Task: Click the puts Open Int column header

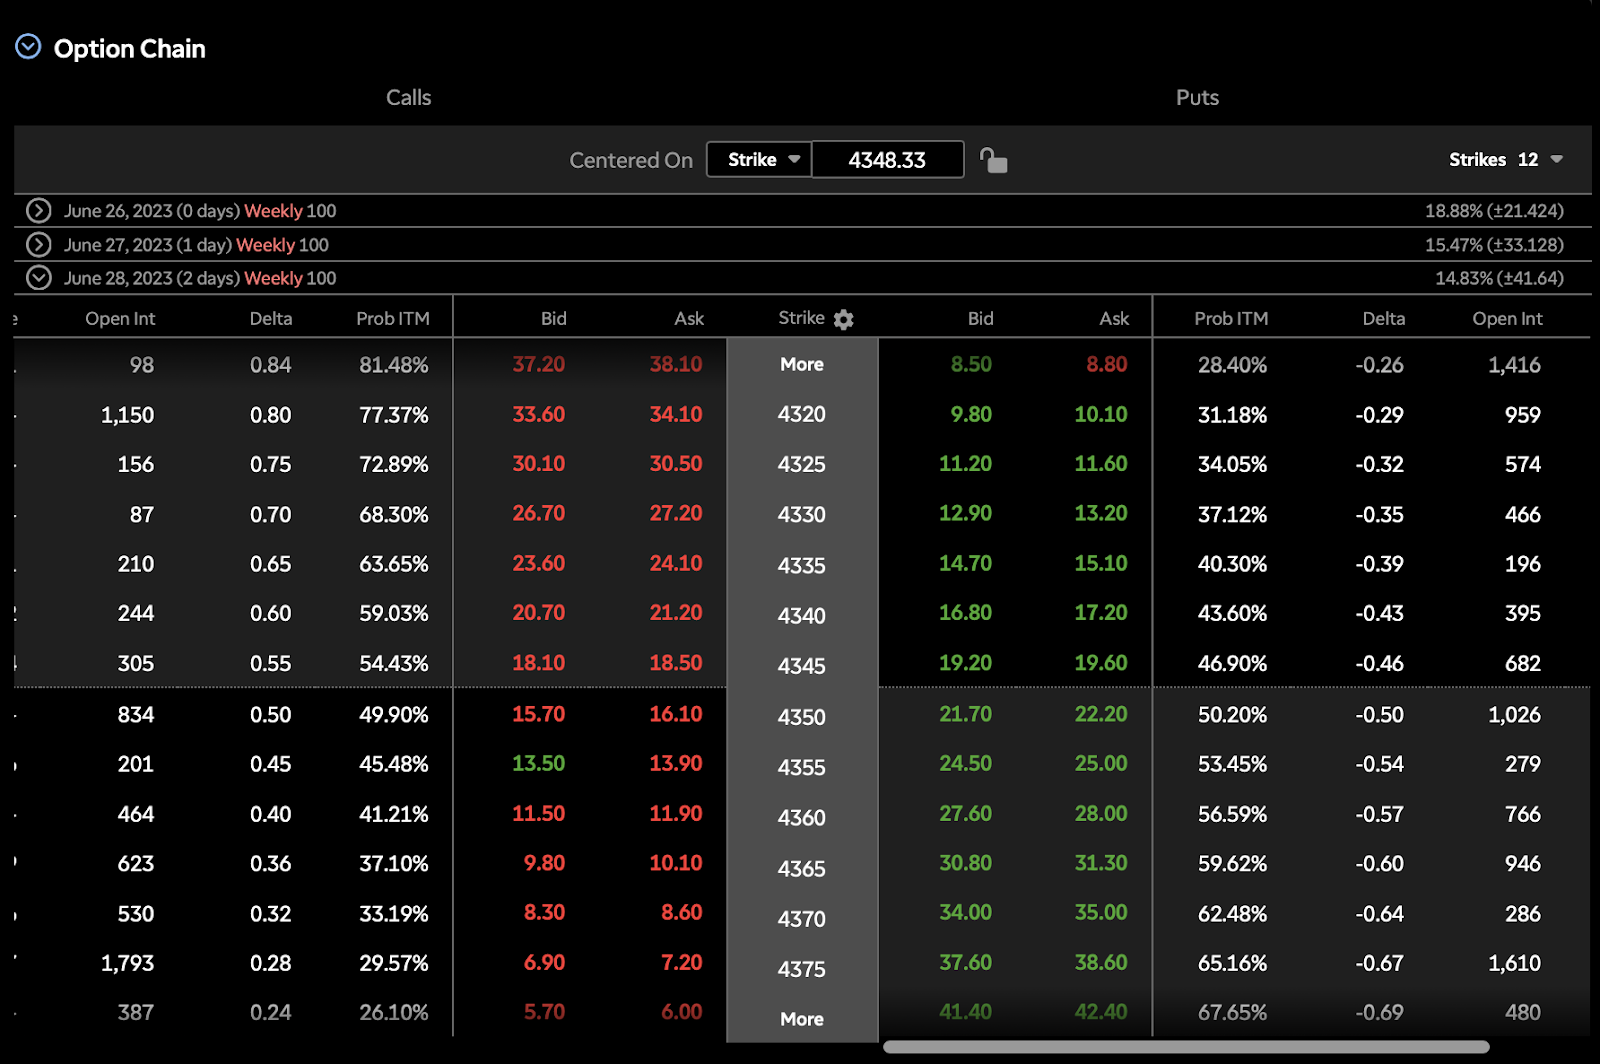Action: 1507,319
